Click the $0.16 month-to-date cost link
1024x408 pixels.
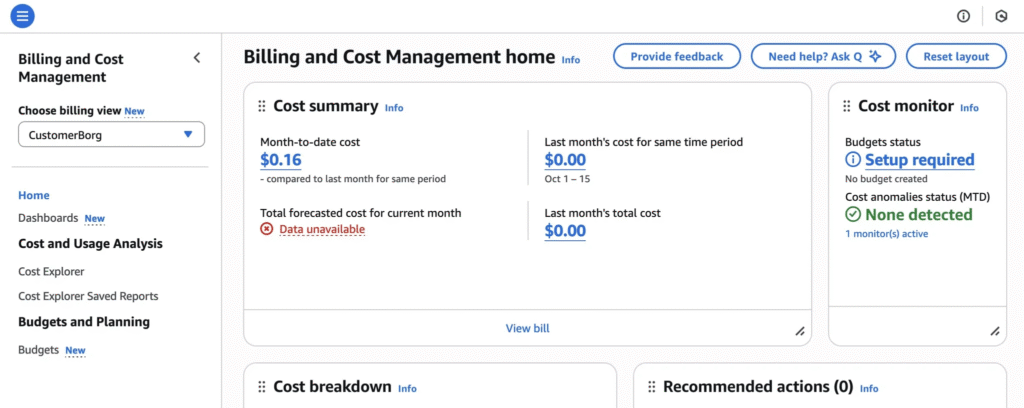tap(281, 159)
